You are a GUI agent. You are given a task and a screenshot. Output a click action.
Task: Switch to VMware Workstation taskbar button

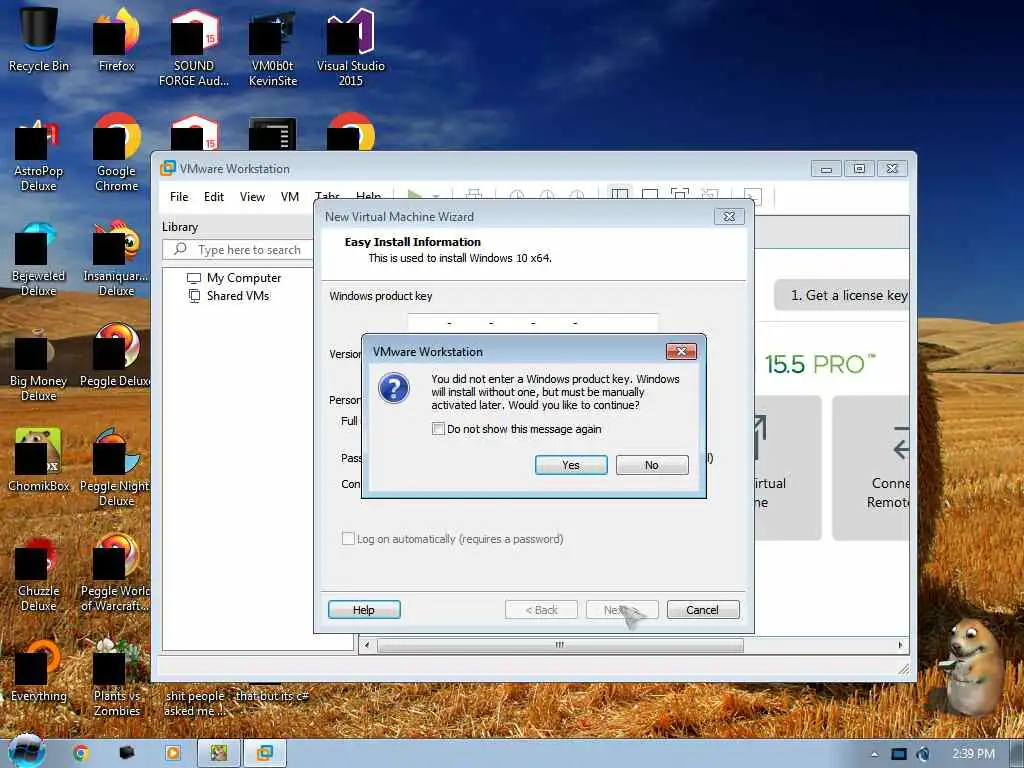(264, 753)
